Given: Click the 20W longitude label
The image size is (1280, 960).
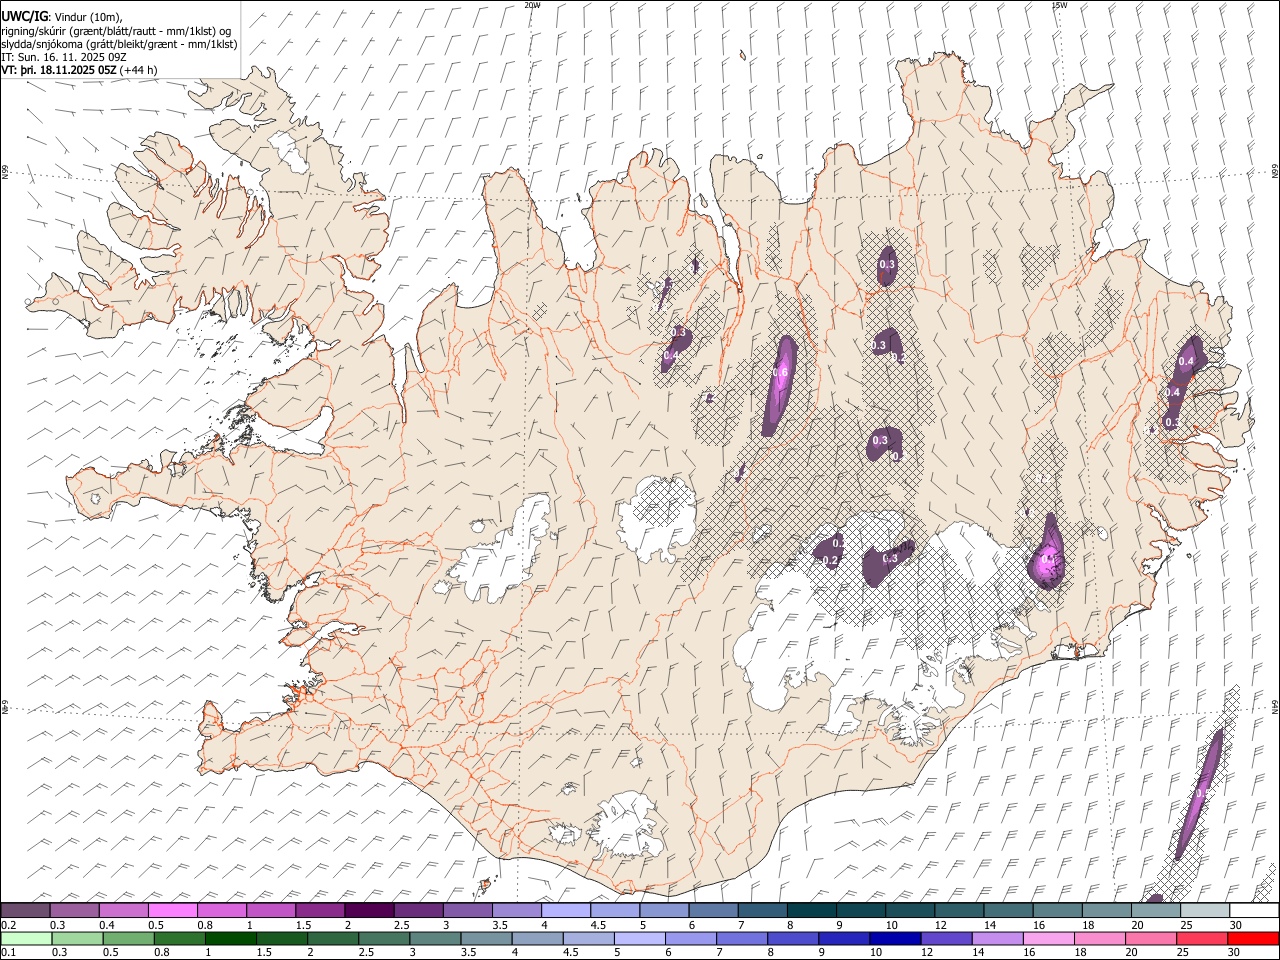Looking at the screenshot, I should pyautogui.click(x=532, y=5).
